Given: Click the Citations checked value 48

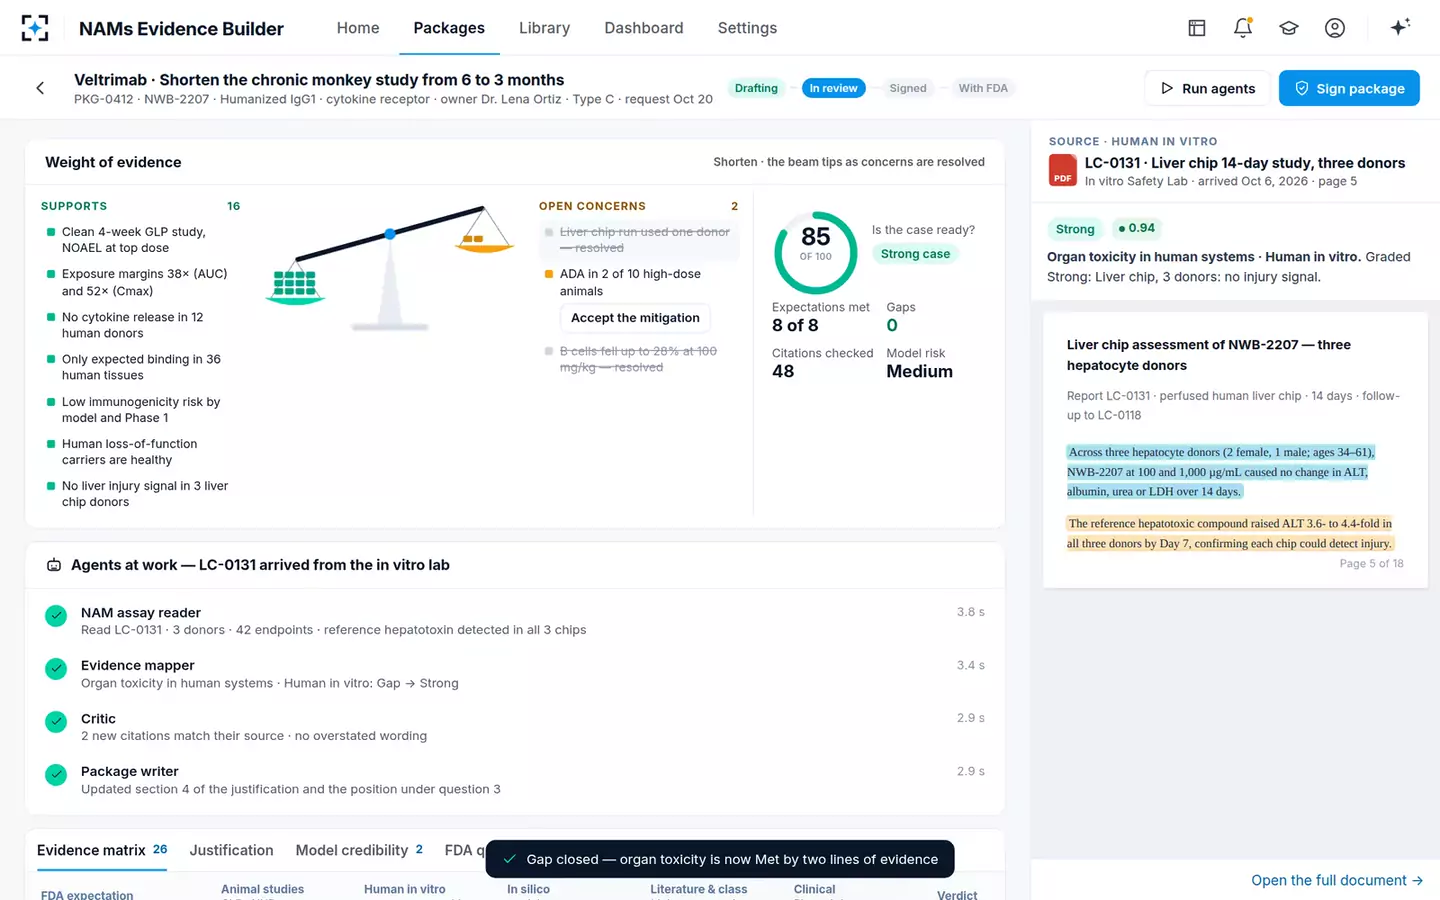Looking at the screenshot, I should pos(783,371).
